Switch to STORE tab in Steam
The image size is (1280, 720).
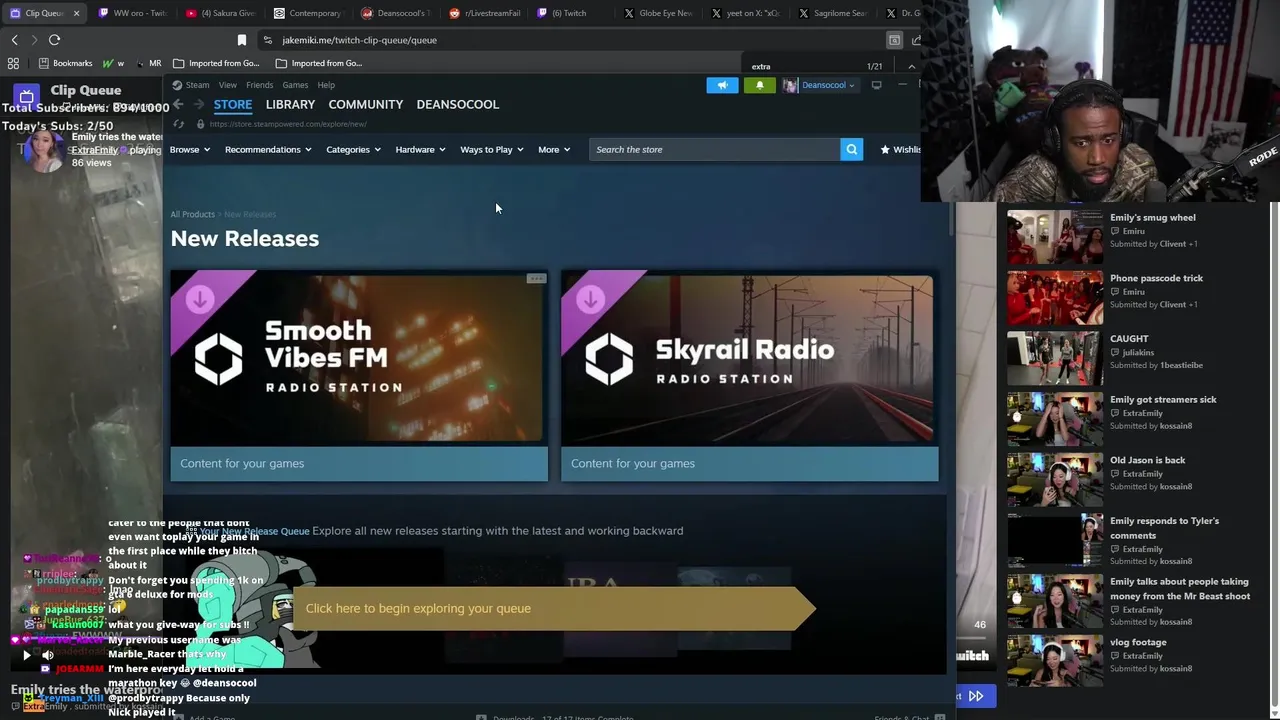pos(232,104)
